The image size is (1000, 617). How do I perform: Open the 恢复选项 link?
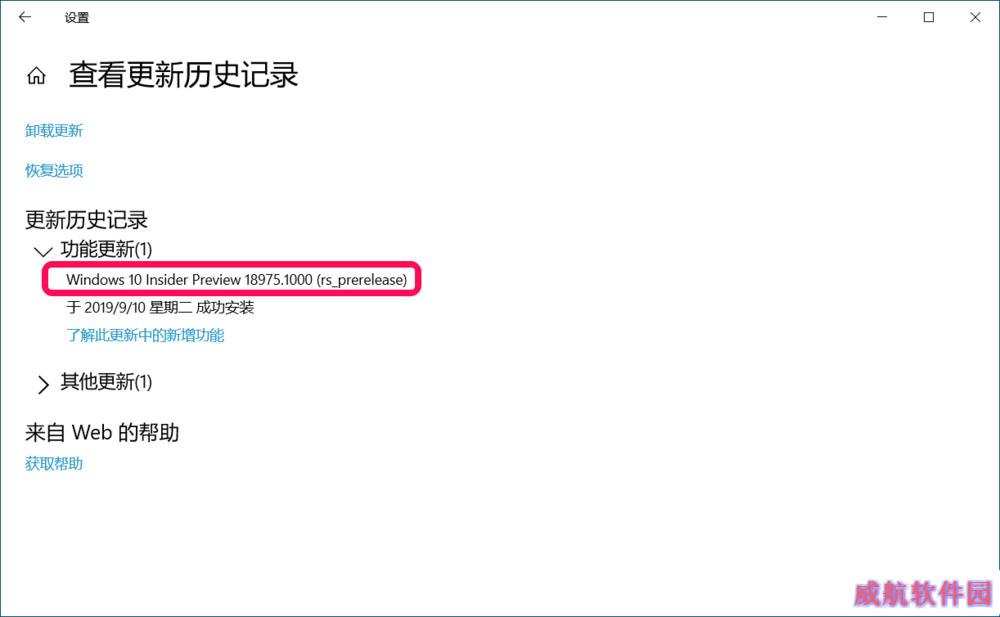click(x=54, y=170)
